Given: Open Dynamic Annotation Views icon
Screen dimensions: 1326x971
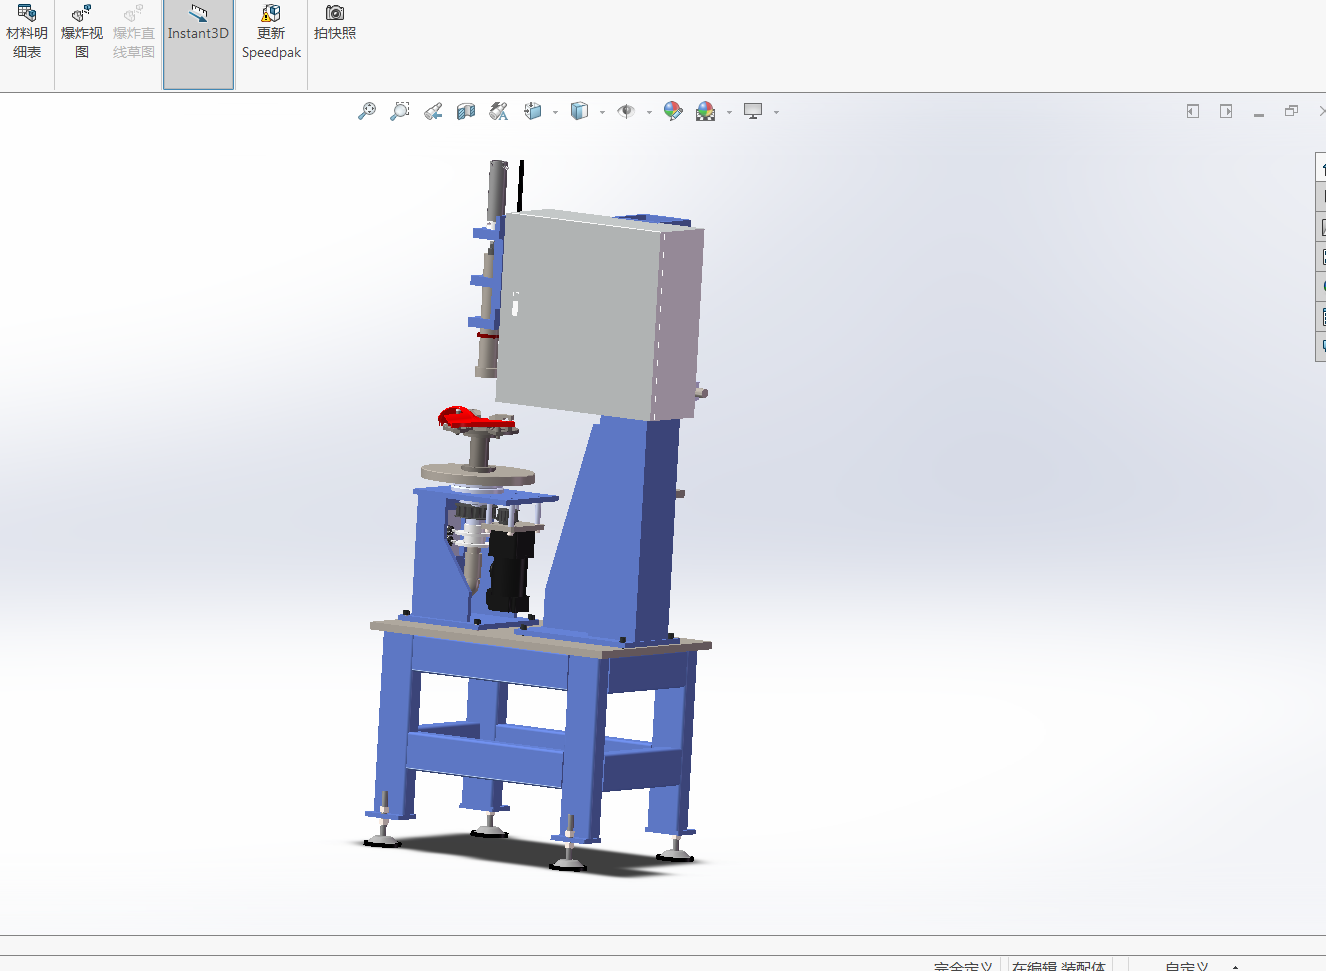Looking at the screenshot, I should (499, 111).
